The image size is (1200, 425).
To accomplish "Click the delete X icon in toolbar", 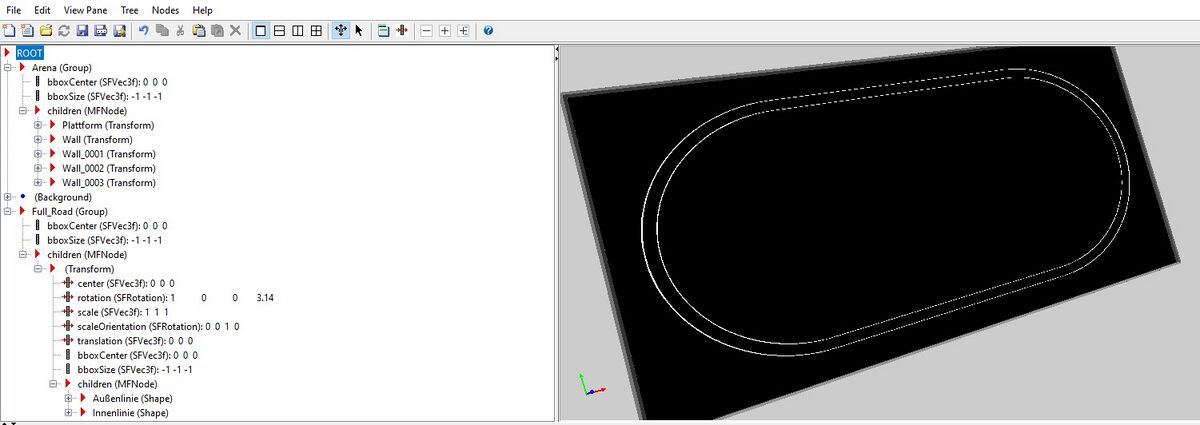I will 235,31.
